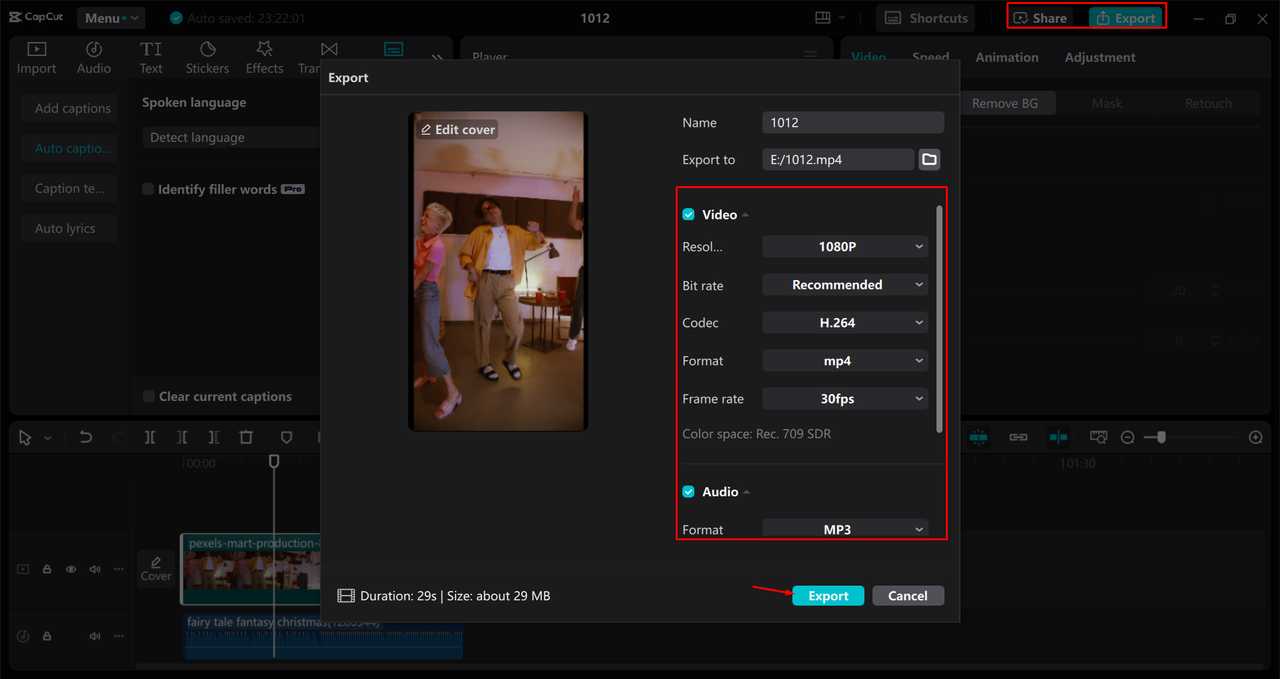Screen dimensions: 1280x679
Task: Click the Name input field
Action: 853,122
